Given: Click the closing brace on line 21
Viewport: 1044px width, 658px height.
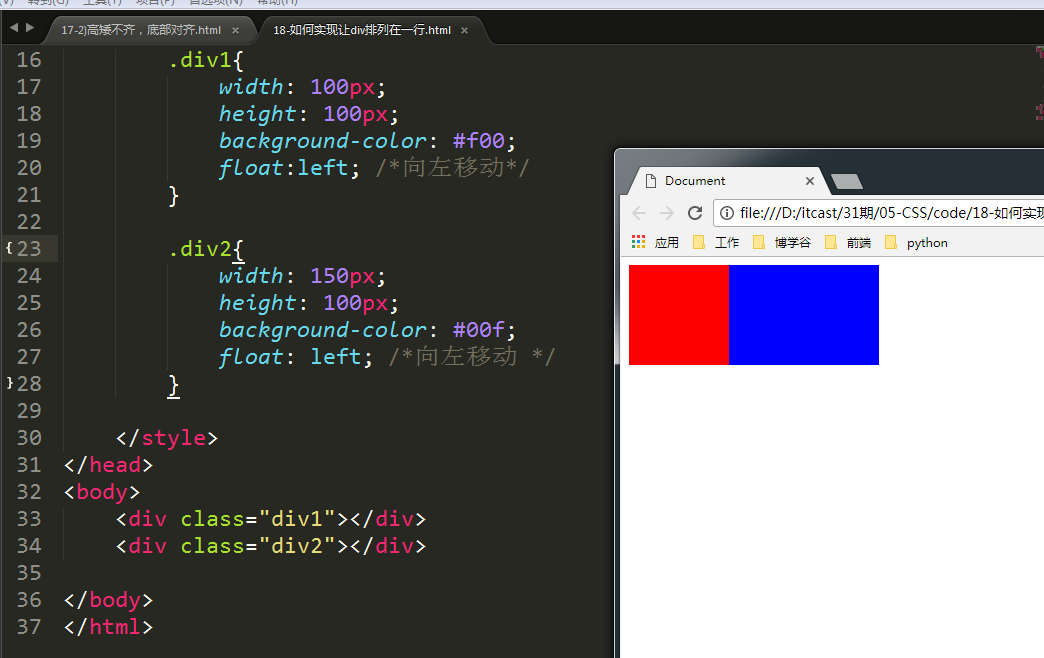Looking at the screenshot, I should (x=174, y=195).
